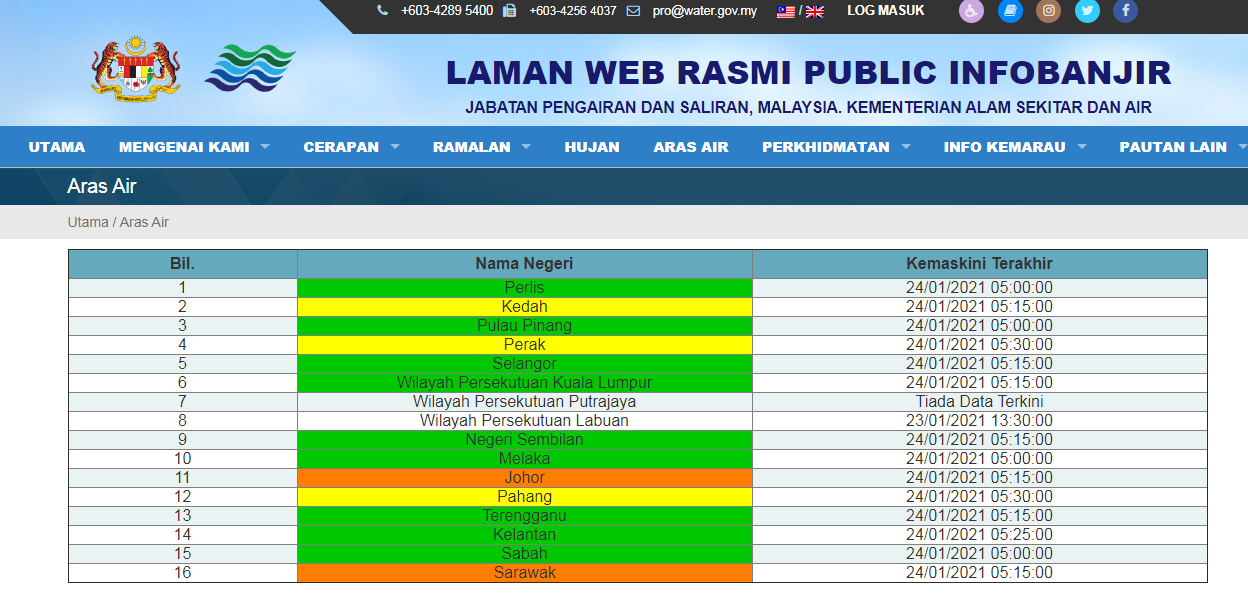Expand the INFO KEMARAU dropdown arrow
Image resolution: width=1248 pixels, height=593 pixels.
click(1081, 147)
